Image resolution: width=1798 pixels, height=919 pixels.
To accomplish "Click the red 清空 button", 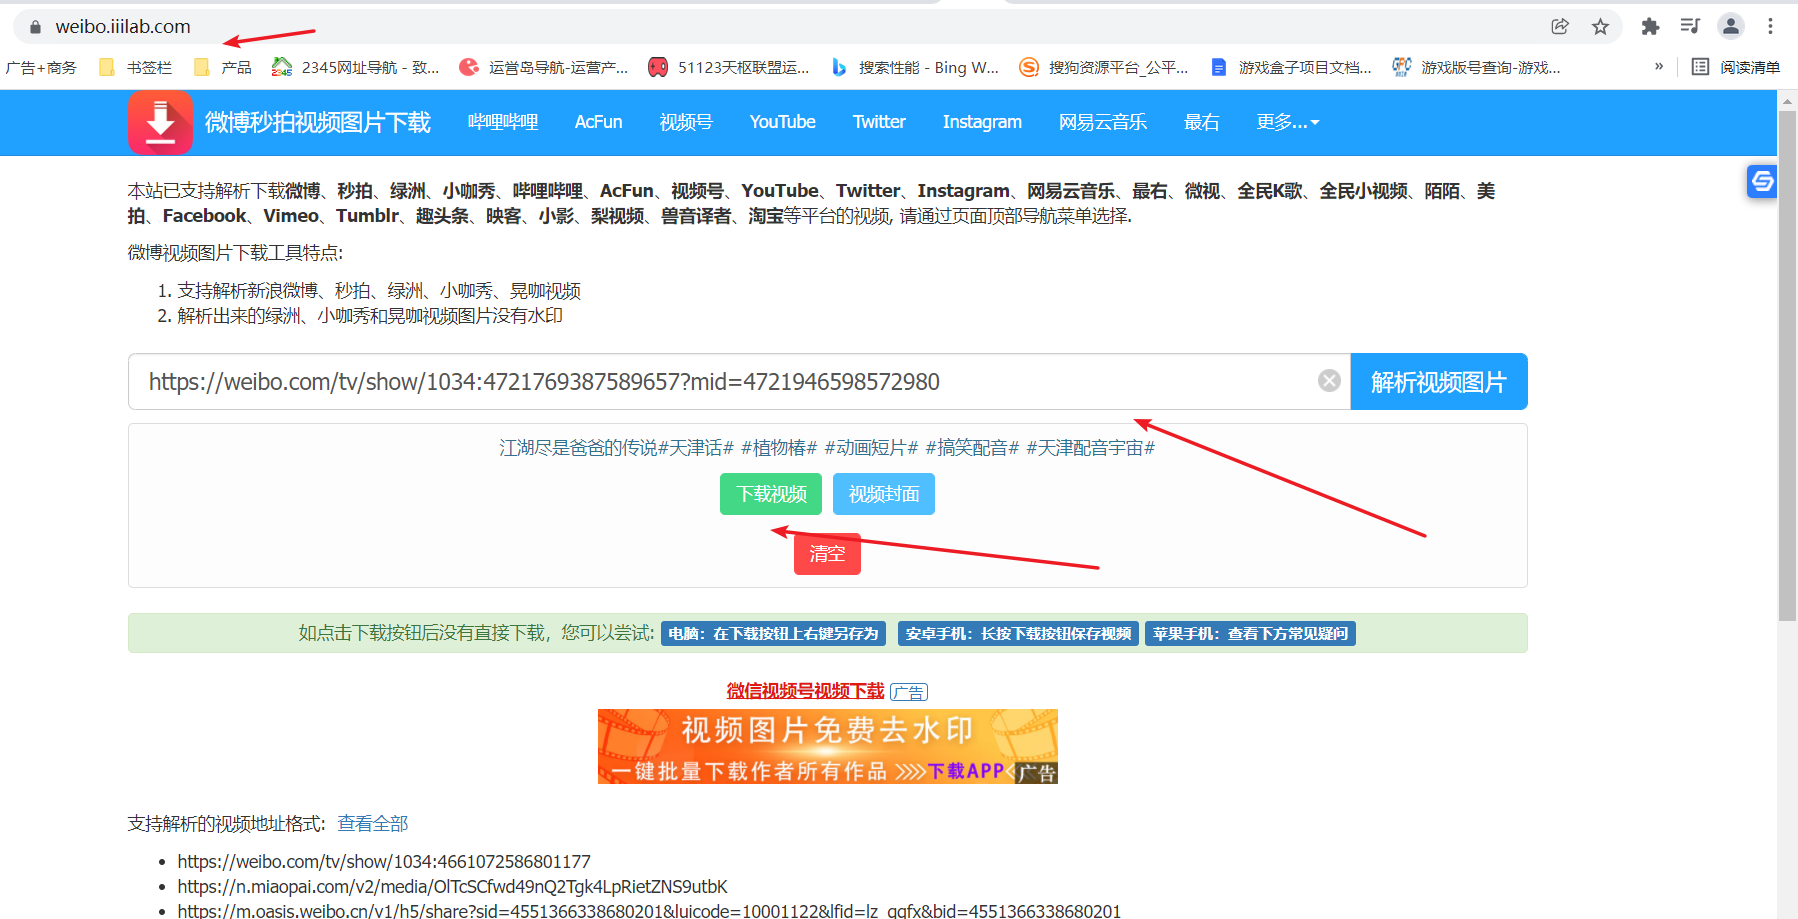I will click(x=827, y=554).
